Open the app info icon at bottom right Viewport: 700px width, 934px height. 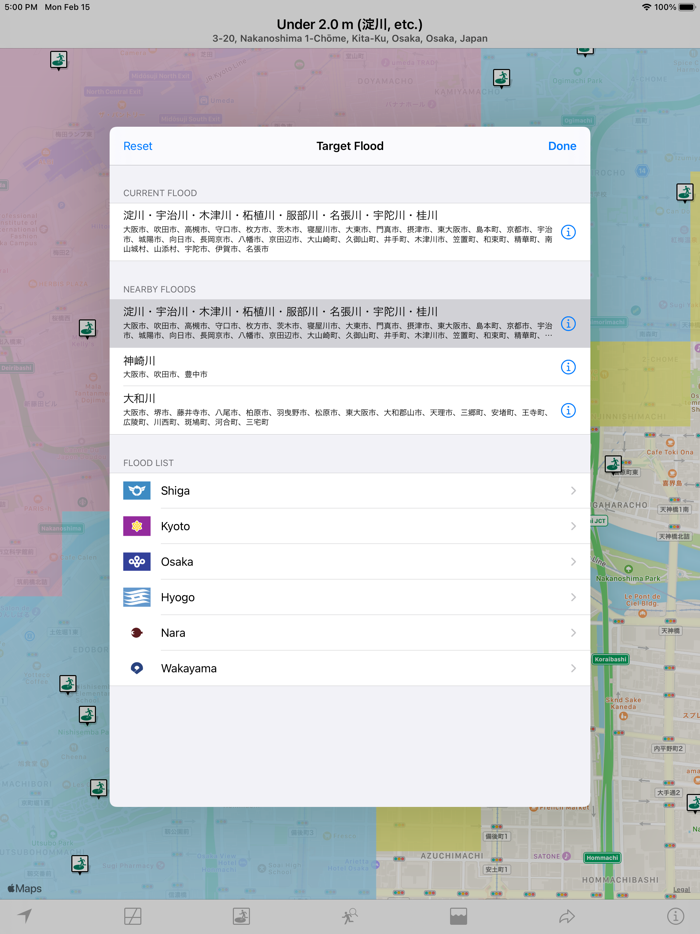pyautogui.click(x=675, y=916)
